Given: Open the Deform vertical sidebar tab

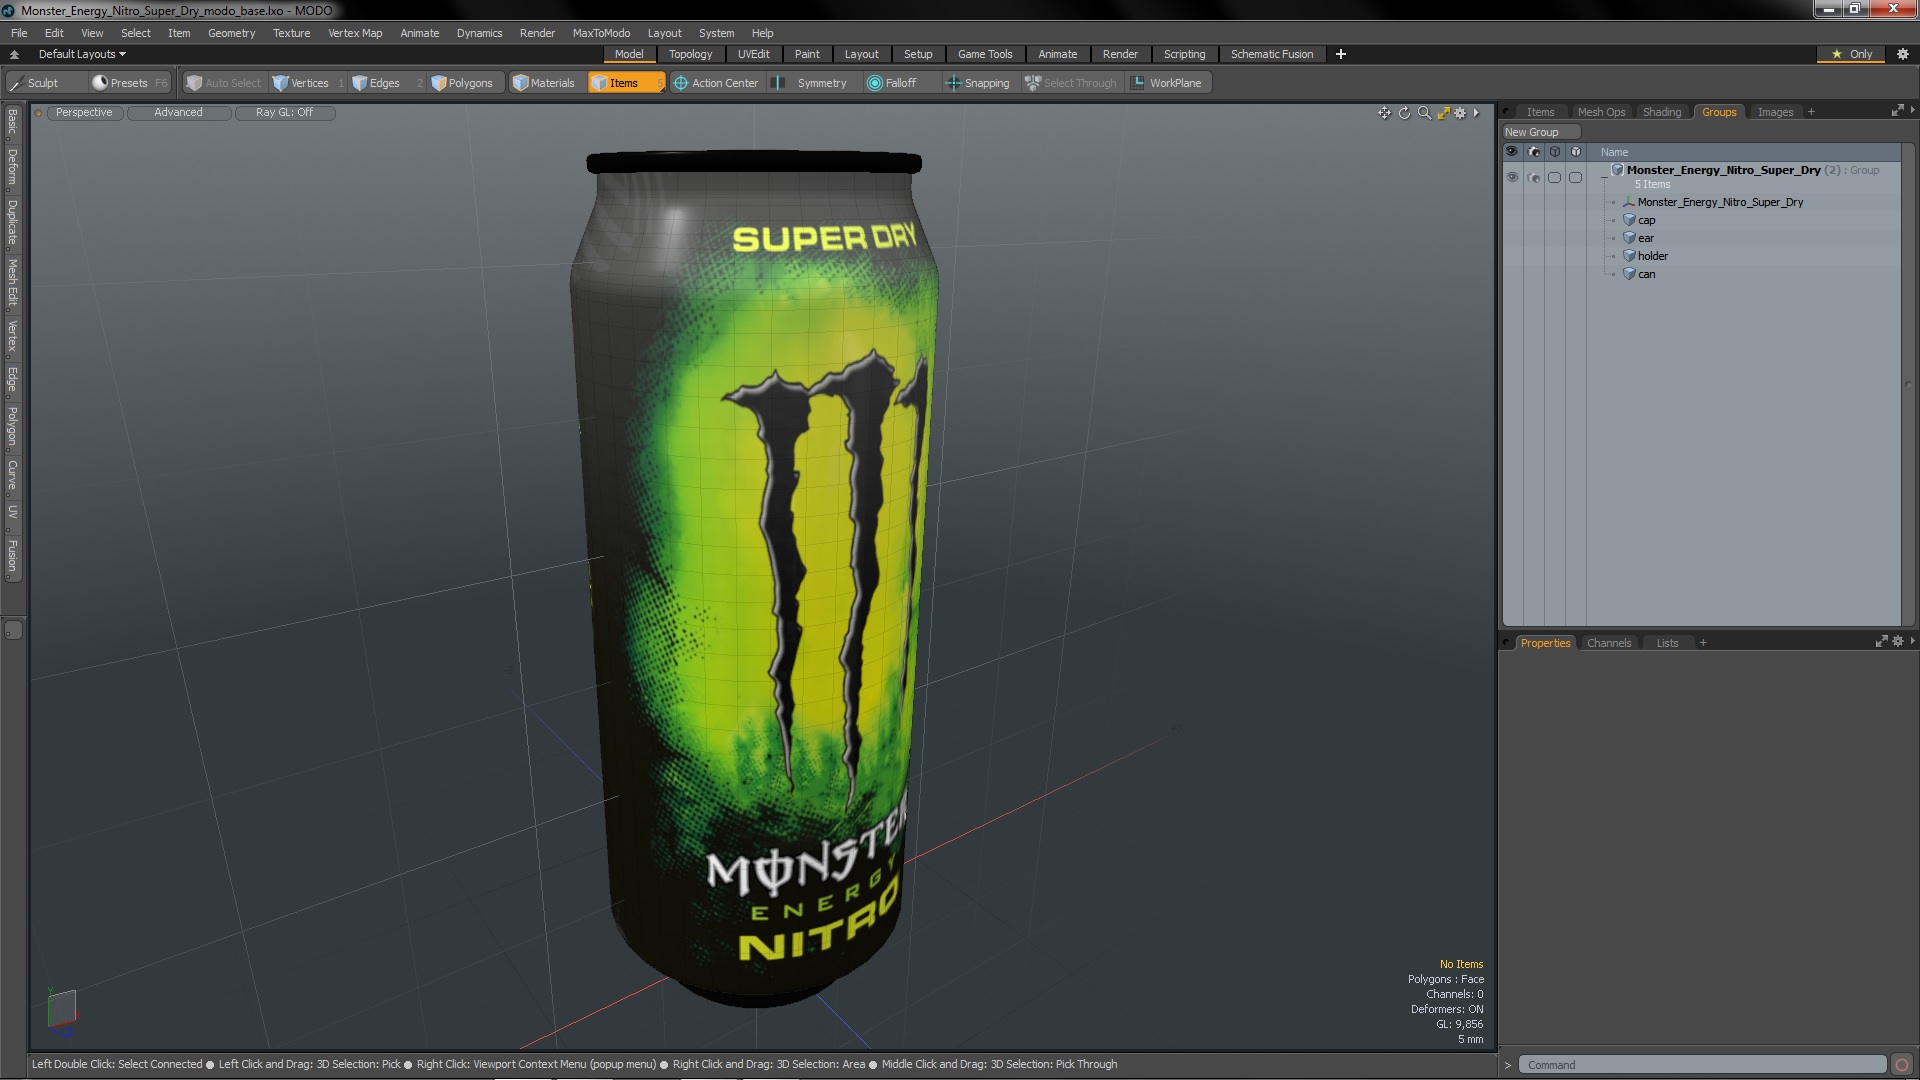Looking at the screenshot, I should (x=13, y=168).
